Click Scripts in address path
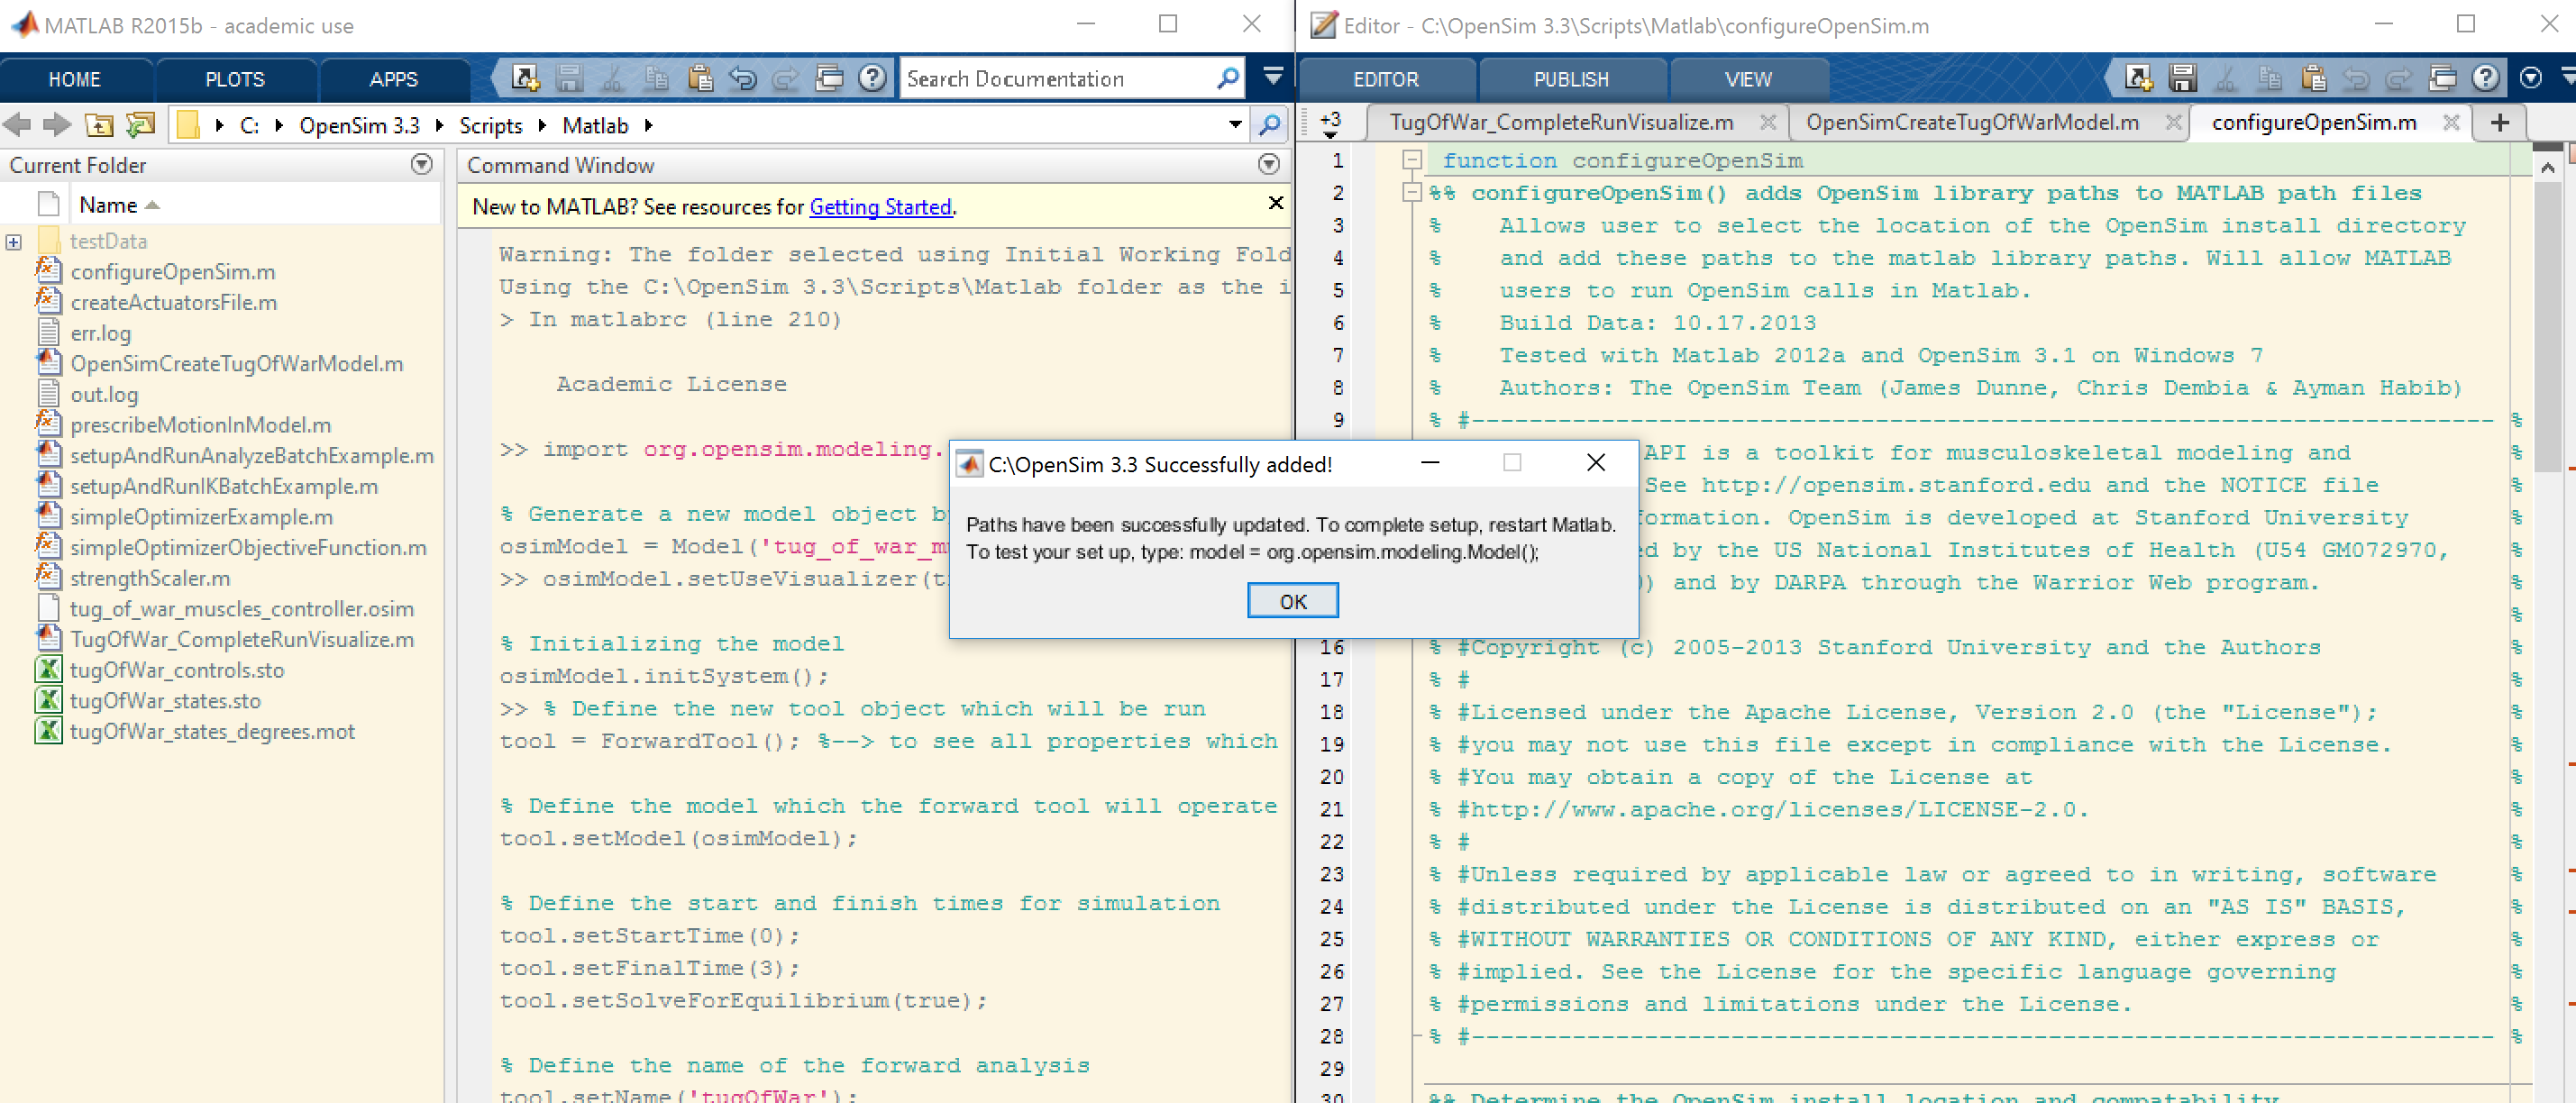Viewport: 2576px width, 1103px height. pyautogui.click(x=490, y=125)
